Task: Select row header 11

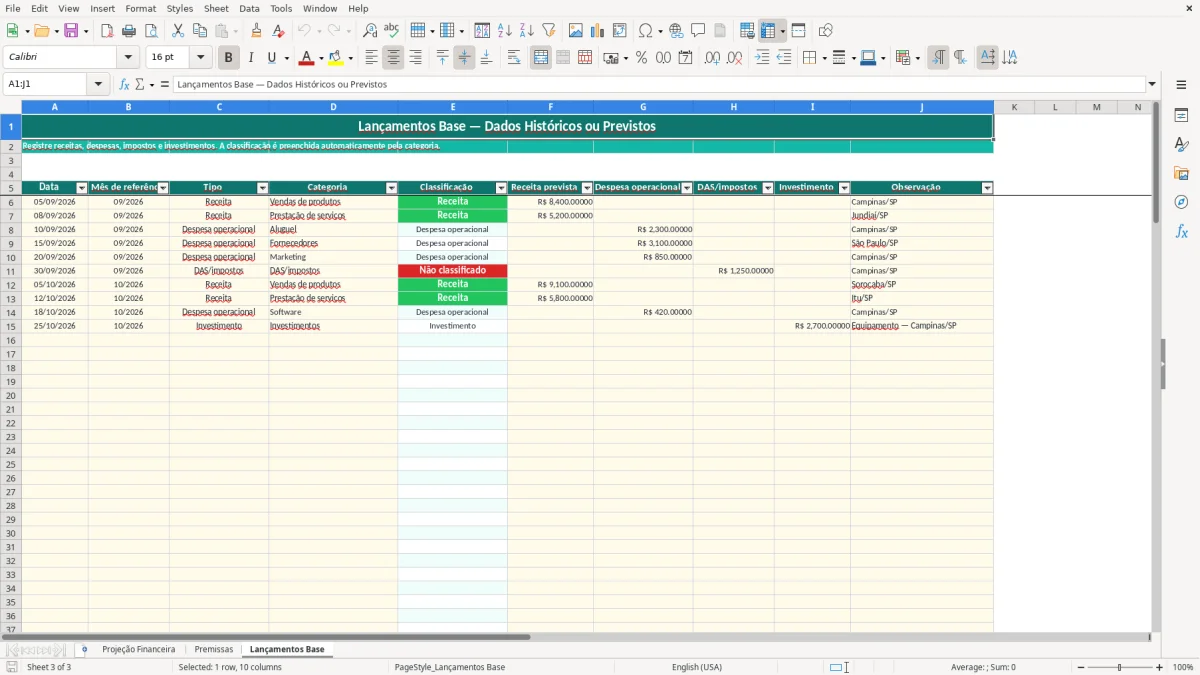Action: tap(11, 271)
